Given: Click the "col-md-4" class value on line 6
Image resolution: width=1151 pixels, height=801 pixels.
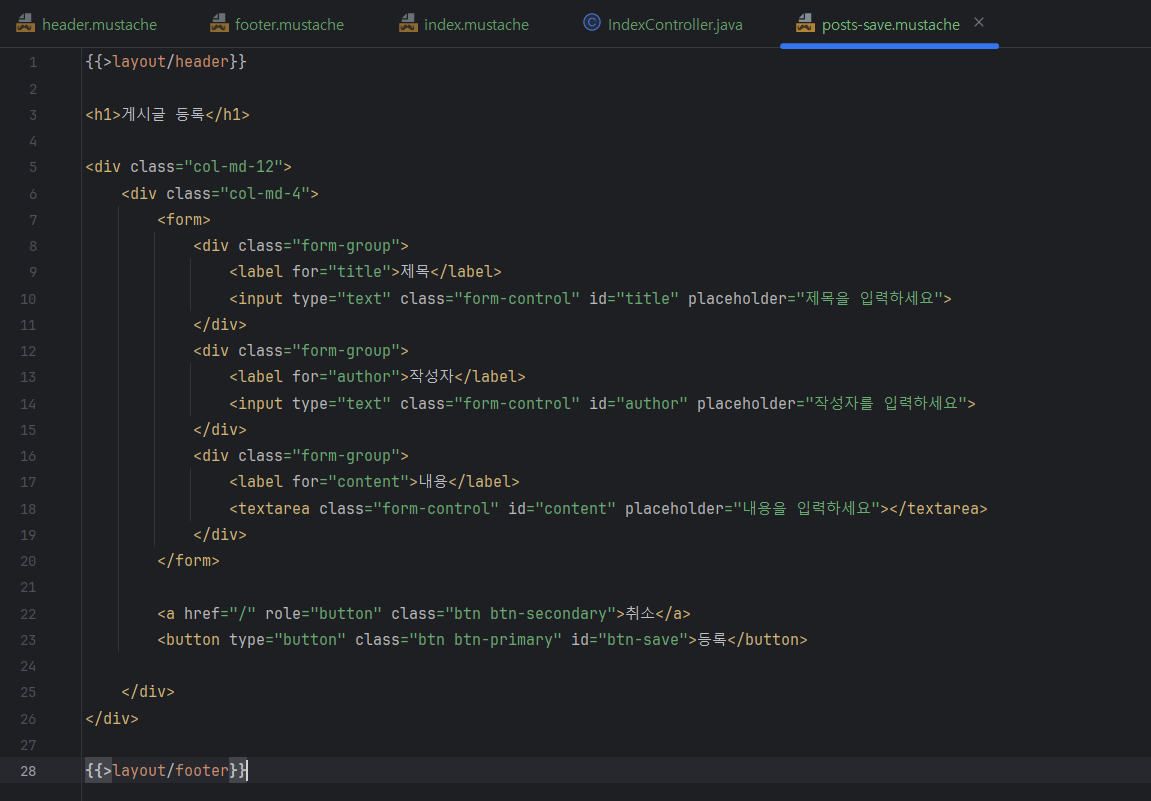Looking at the screenshot, I should click(265, 194).
